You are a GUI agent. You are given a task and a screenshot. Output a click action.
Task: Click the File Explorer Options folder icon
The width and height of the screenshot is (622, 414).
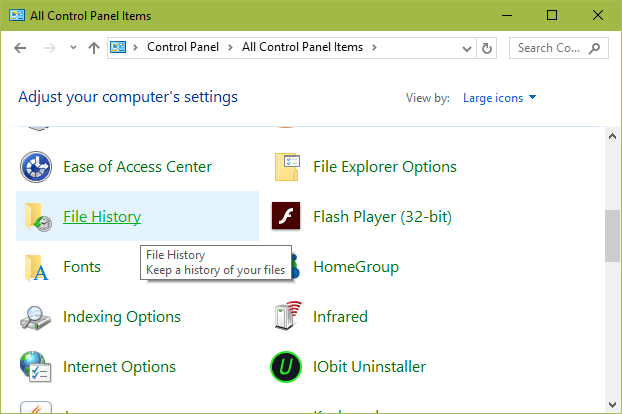point(287,167)
